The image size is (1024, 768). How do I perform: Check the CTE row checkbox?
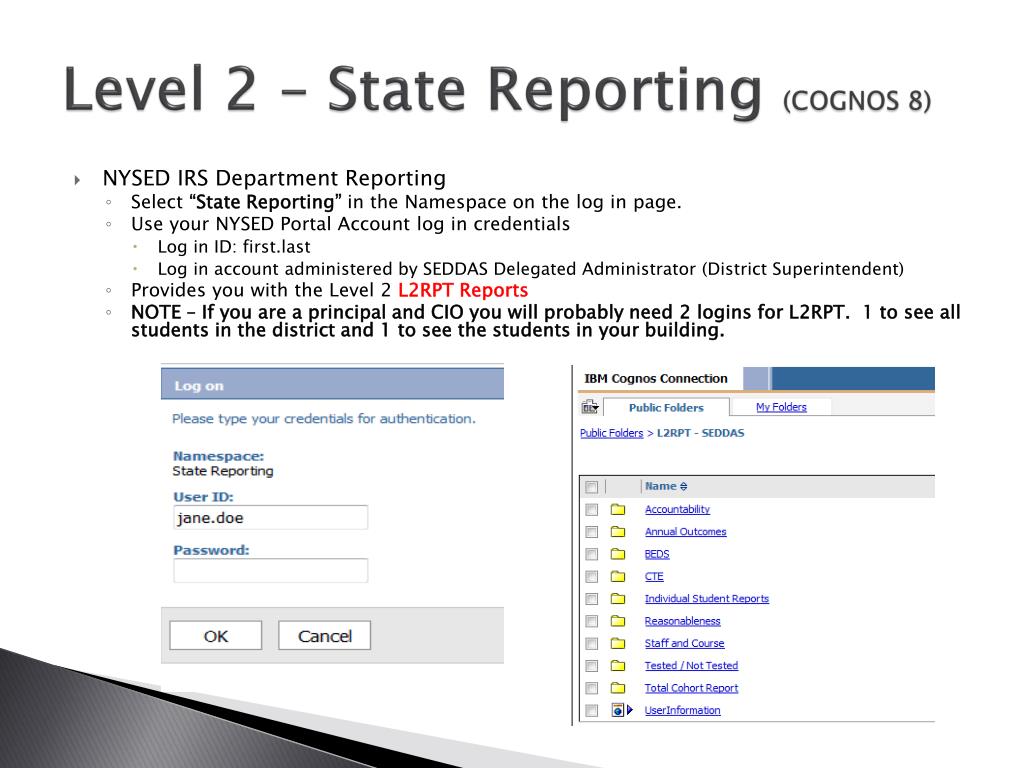point(592,576)
